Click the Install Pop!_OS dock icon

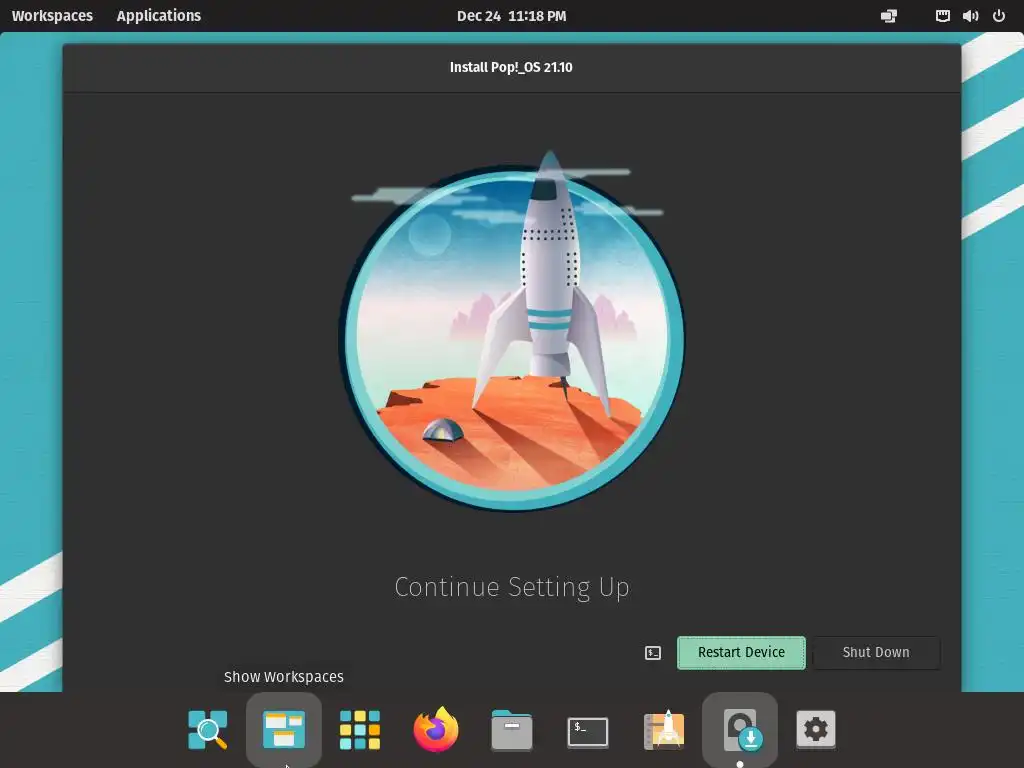(x=741, y=729)
